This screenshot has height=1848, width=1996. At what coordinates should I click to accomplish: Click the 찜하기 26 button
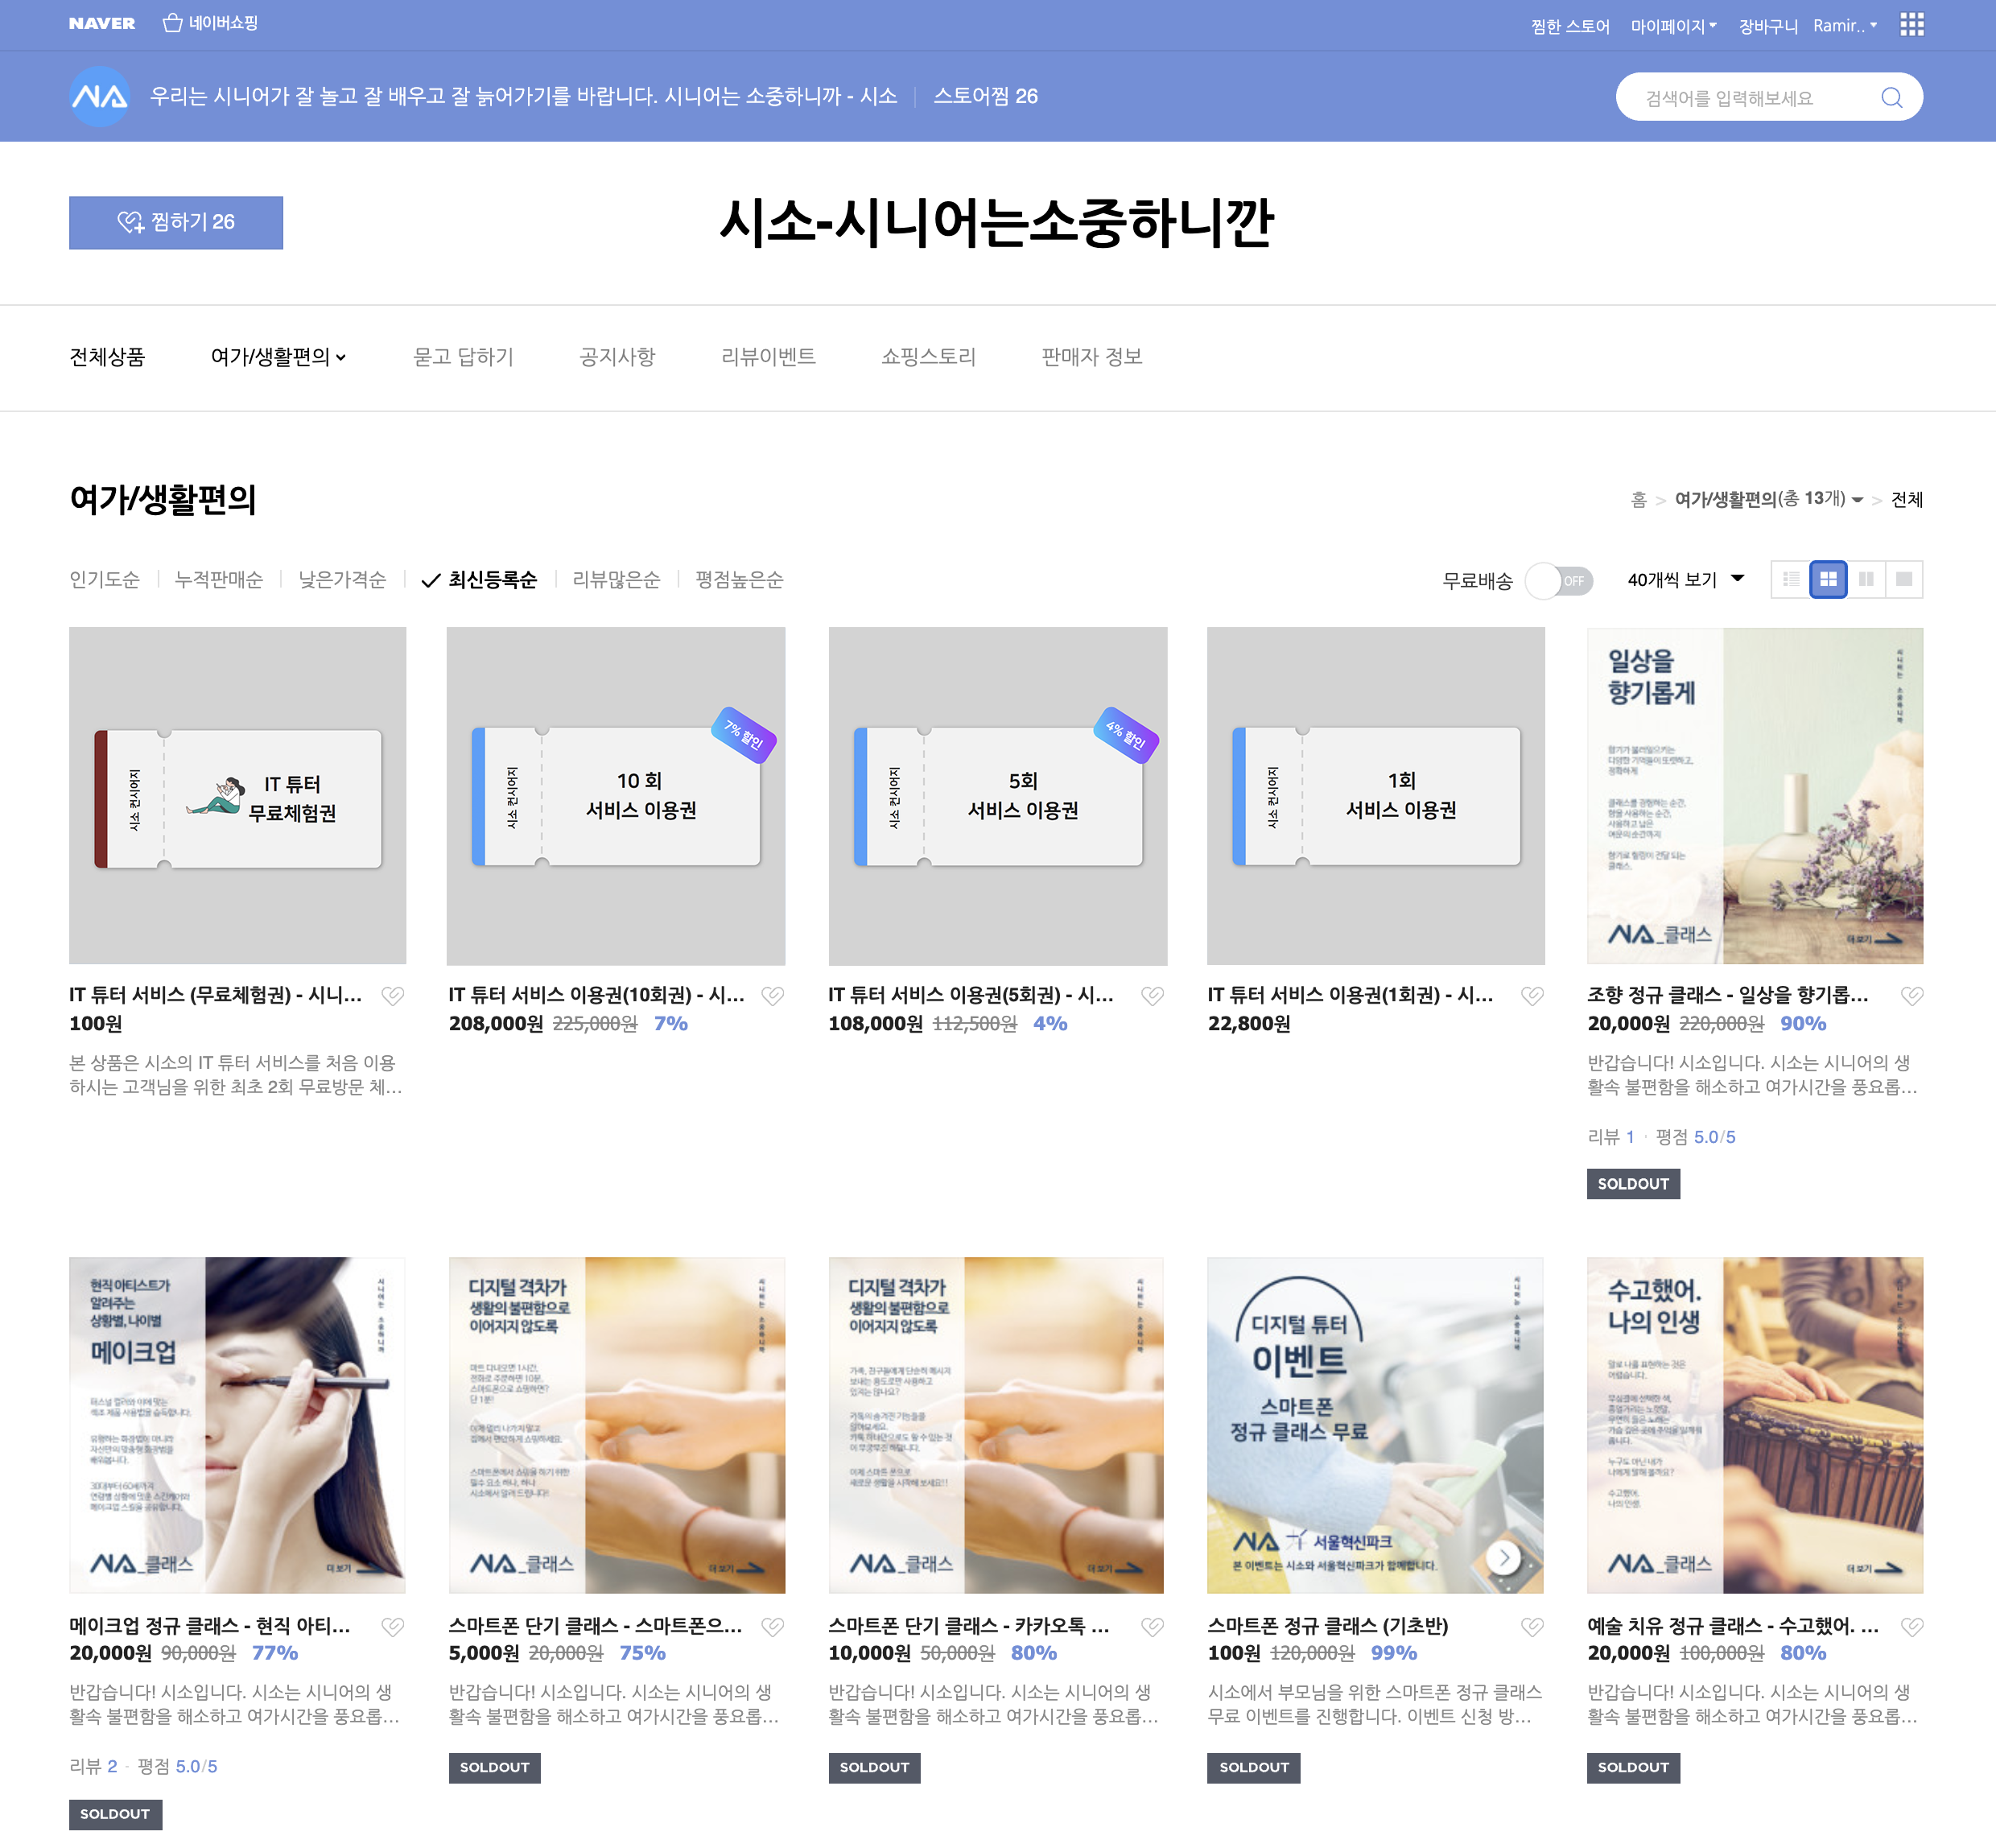pos(176,222)
